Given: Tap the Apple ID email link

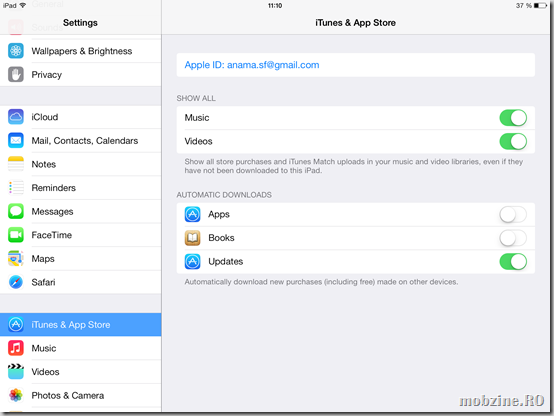Looking at the screenshot, I should coord(252,65).
